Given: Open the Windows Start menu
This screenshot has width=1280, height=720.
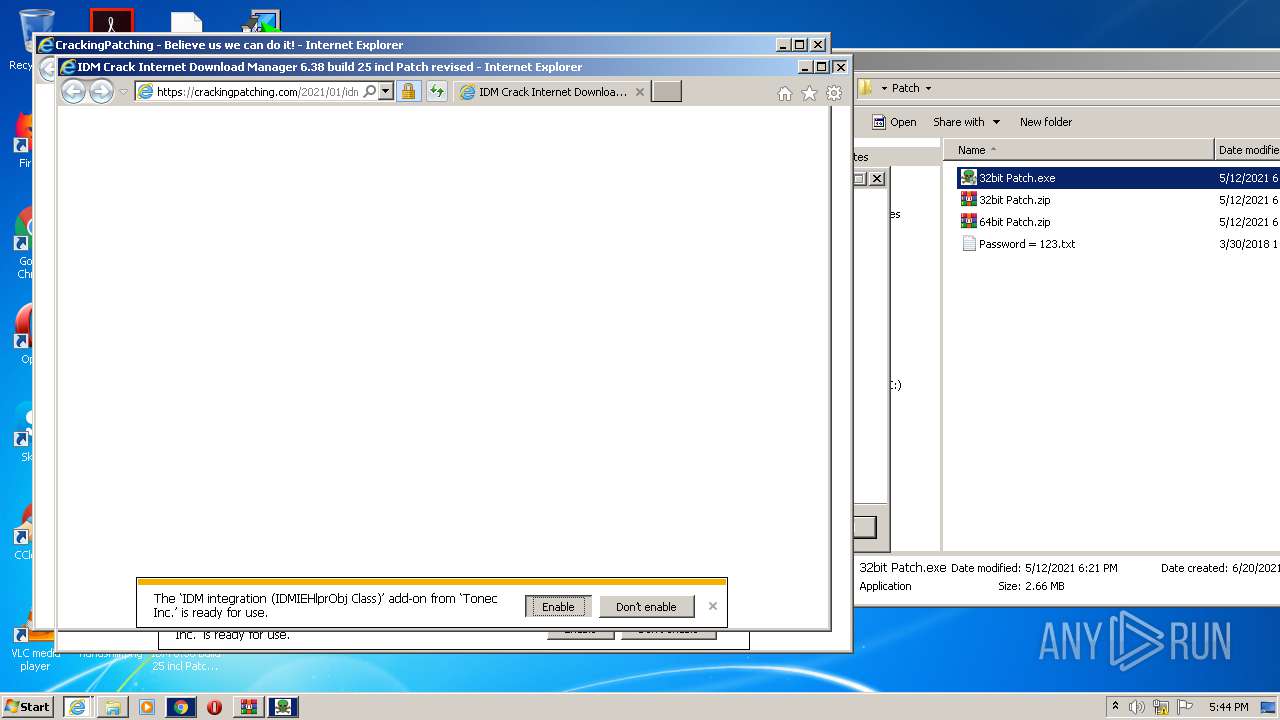Looking at the screenshot, I should (27, 707).
